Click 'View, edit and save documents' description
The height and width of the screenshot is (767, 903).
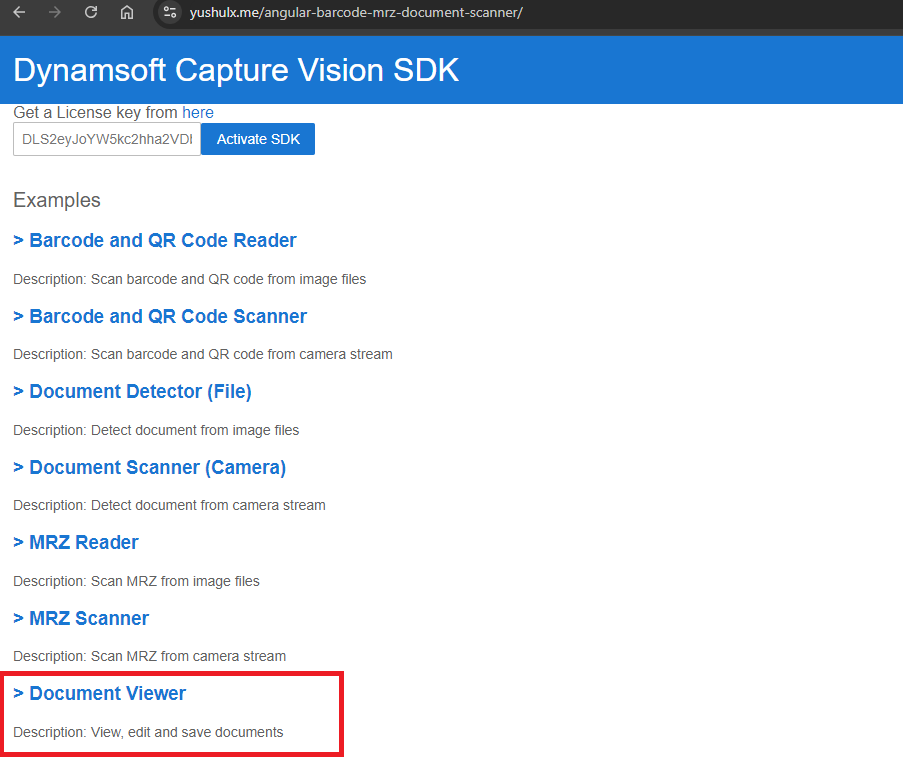pyautogui.click(x=187, y=732)
